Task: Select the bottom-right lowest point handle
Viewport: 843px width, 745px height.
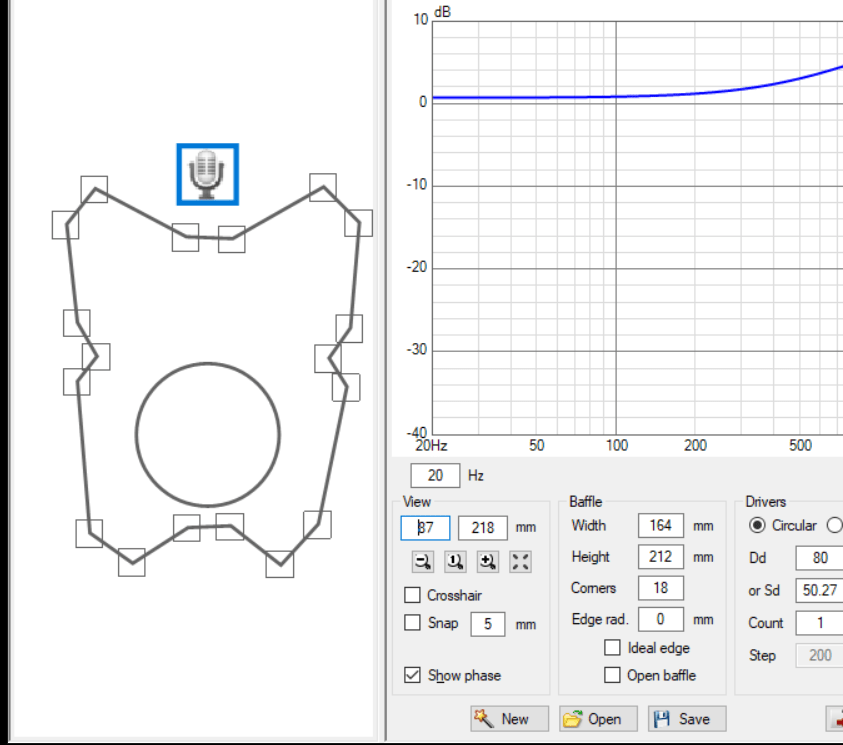Action: coord(280,564)
